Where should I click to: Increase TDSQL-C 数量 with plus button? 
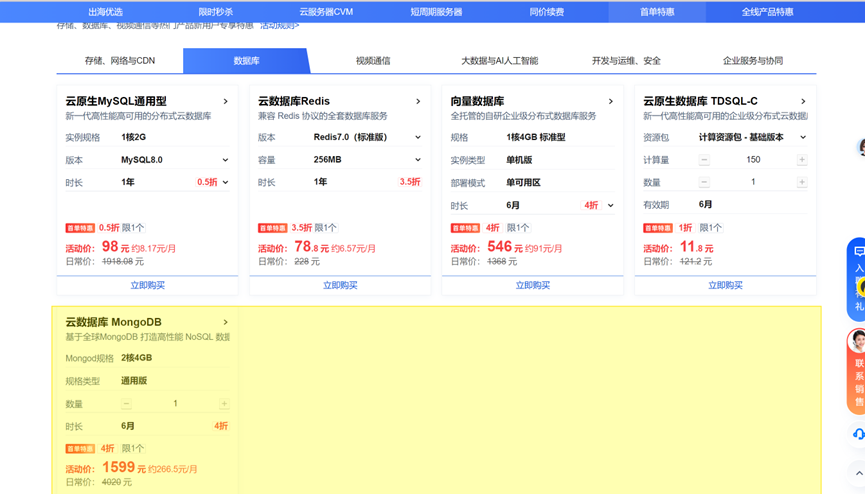click(x=802, y=182)
